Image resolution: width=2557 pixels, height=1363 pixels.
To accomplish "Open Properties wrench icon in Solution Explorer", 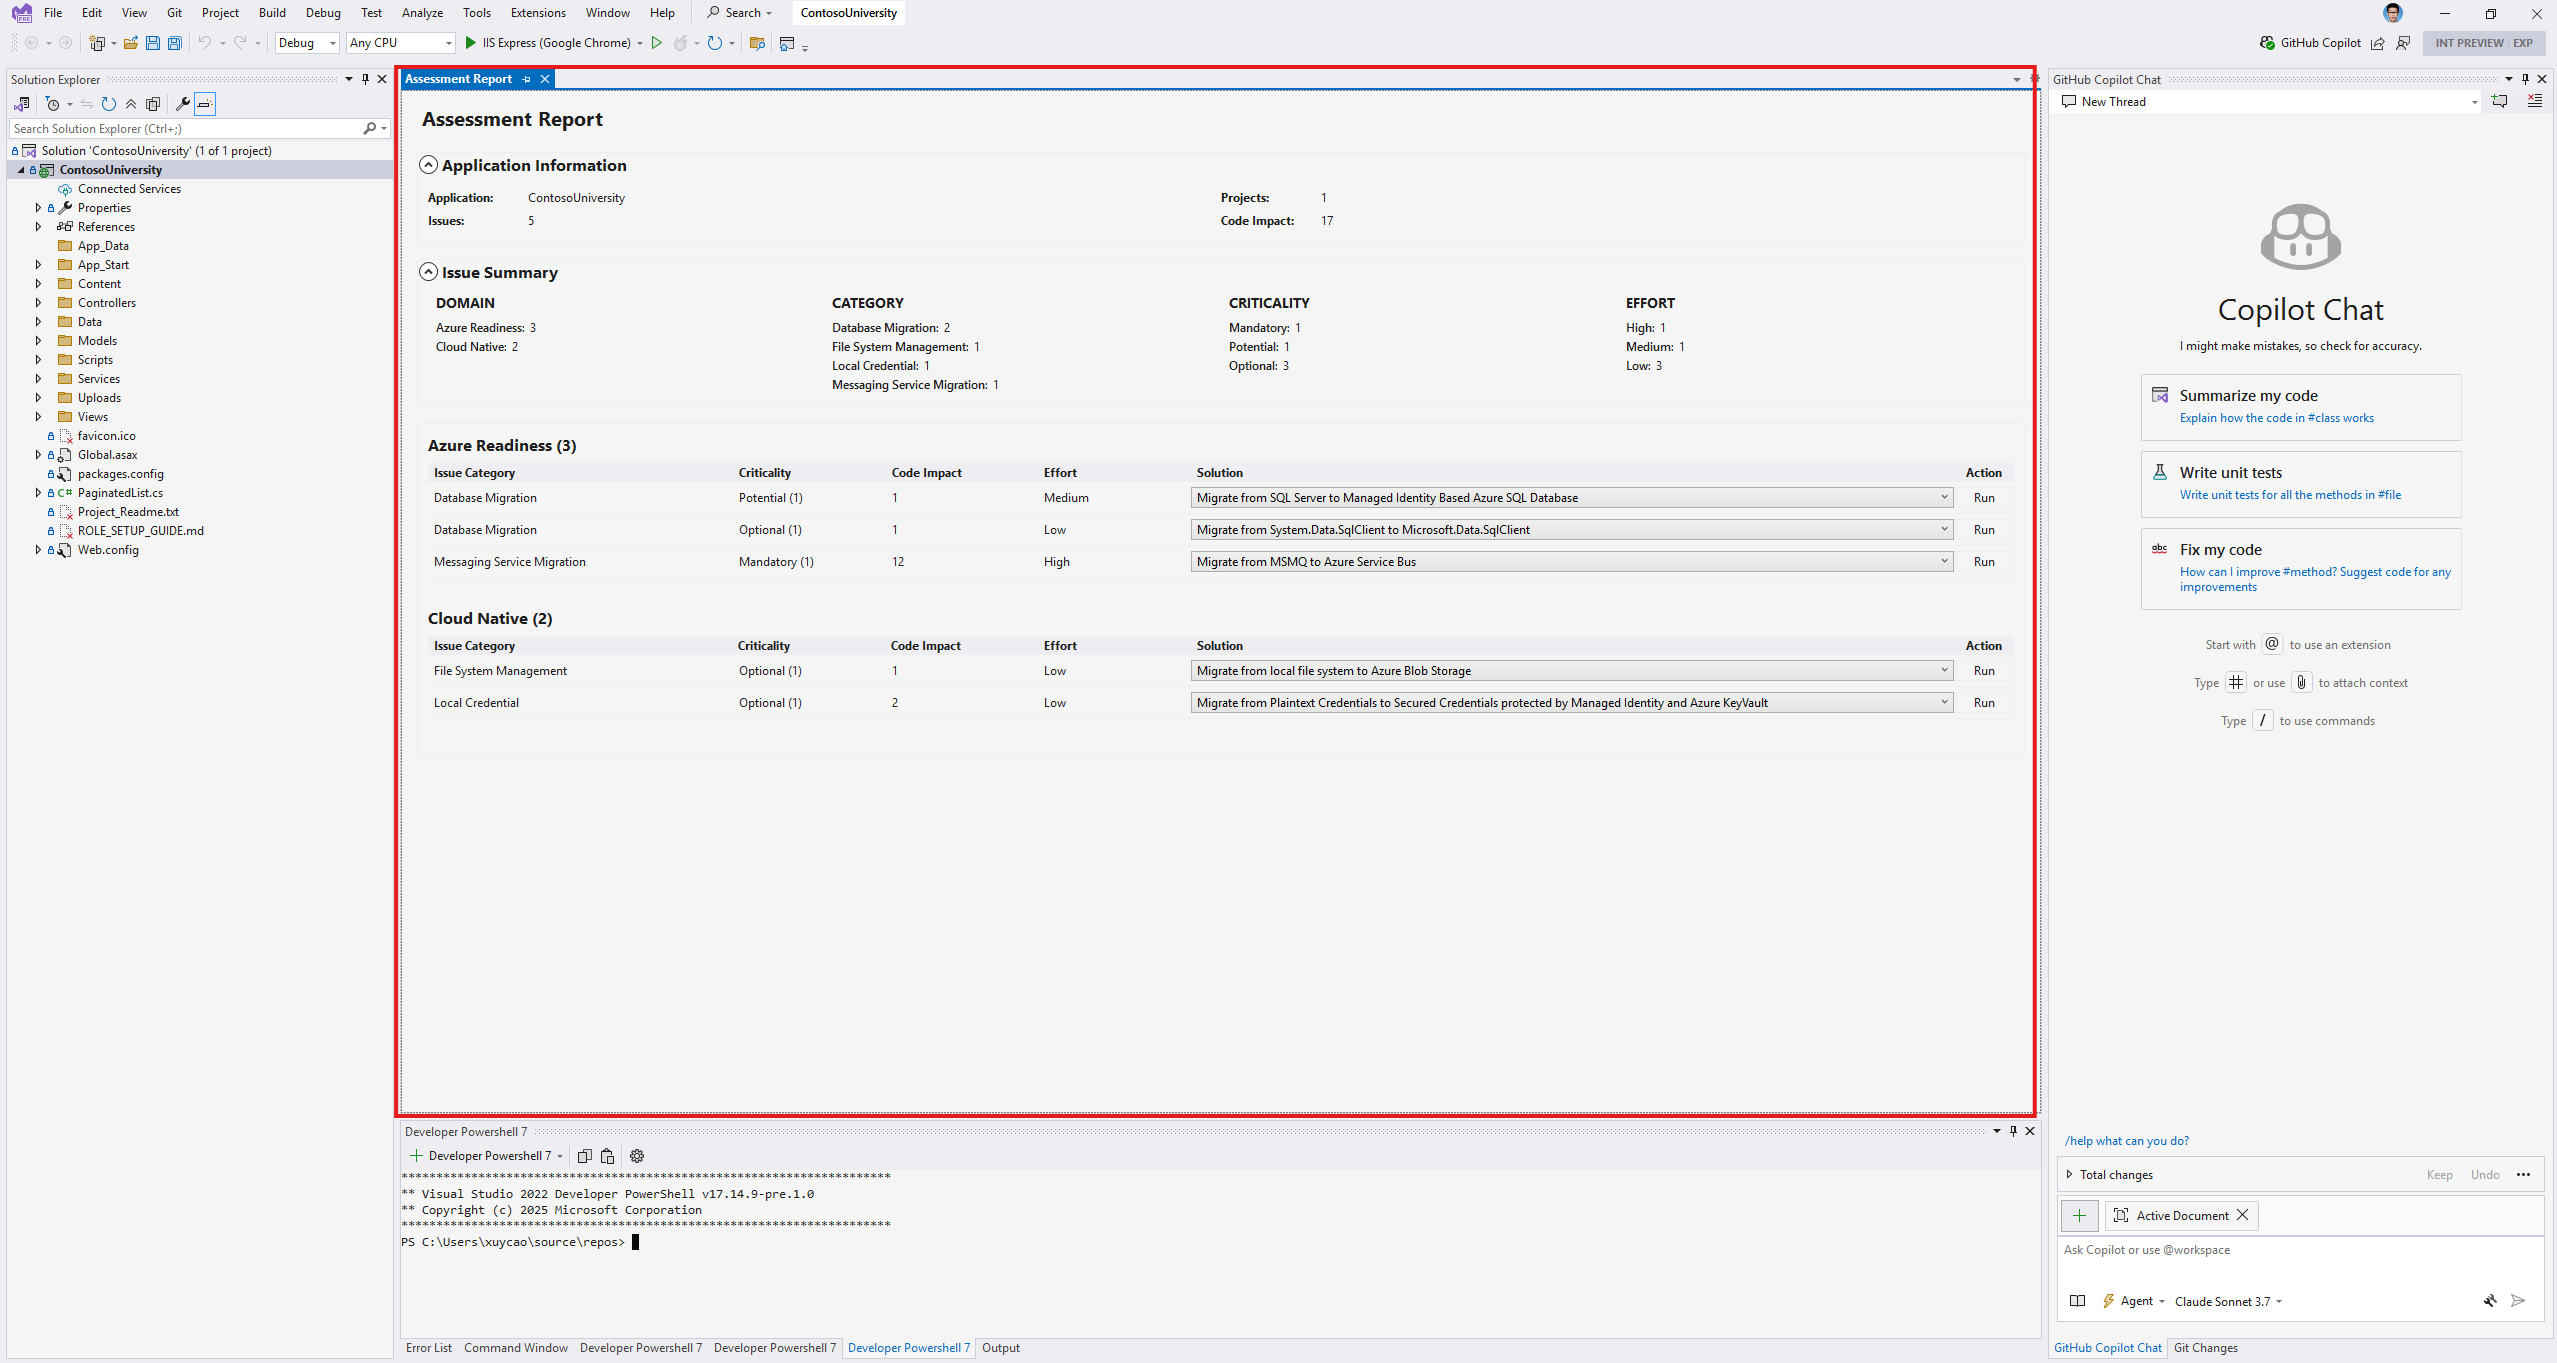I will [x=183, y=104].
